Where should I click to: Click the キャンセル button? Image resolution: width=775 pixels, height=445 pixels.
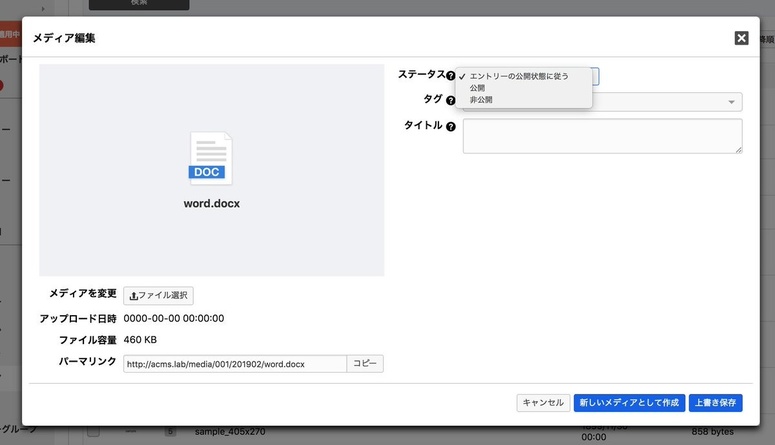click(x=543, y=403)
